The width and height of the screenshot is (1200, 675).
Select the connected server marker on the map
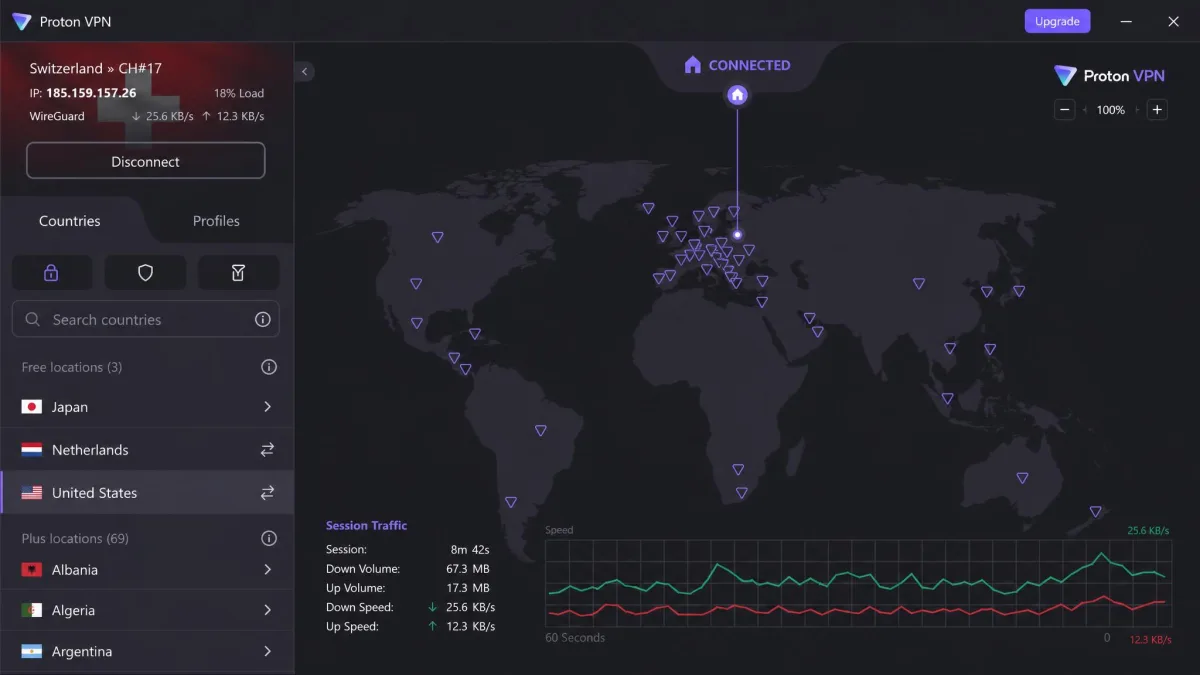click(x=738, y=235)
